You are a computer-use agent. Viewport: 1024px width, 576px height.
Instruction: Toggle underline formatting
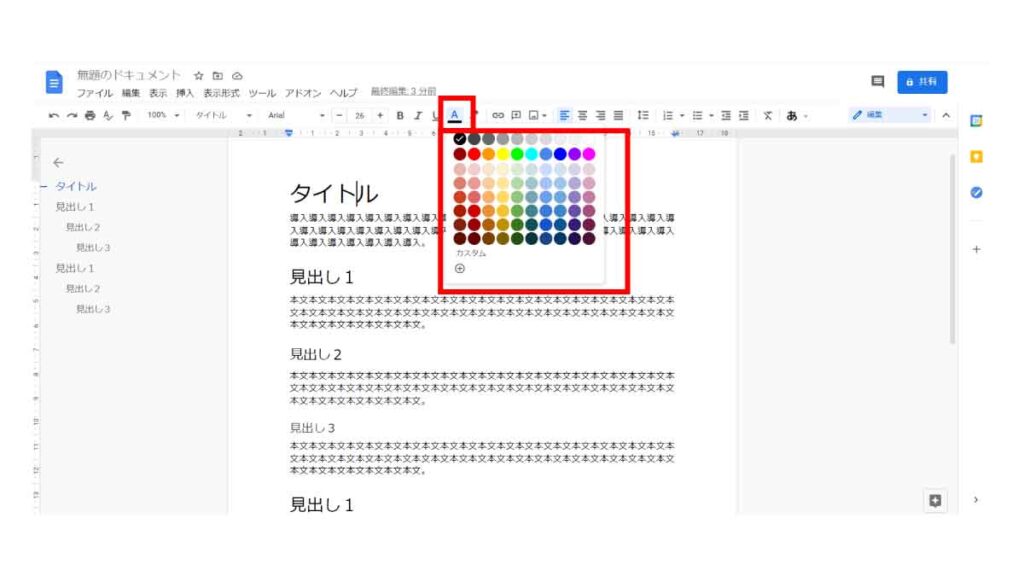(435, 116)
